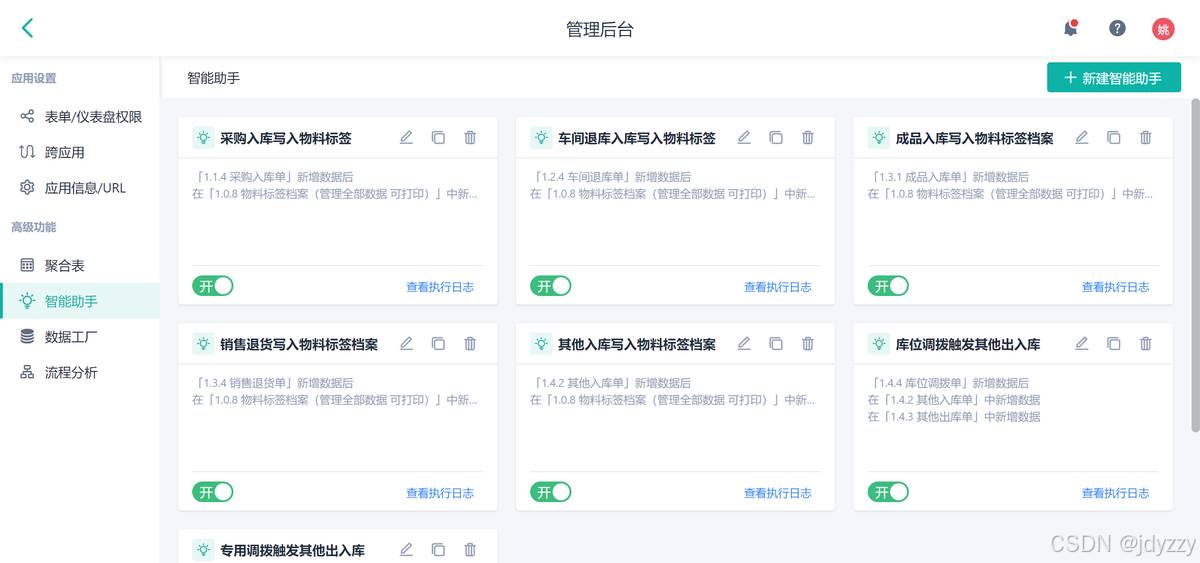Go to 数据工厂 sidebar item

71,337
